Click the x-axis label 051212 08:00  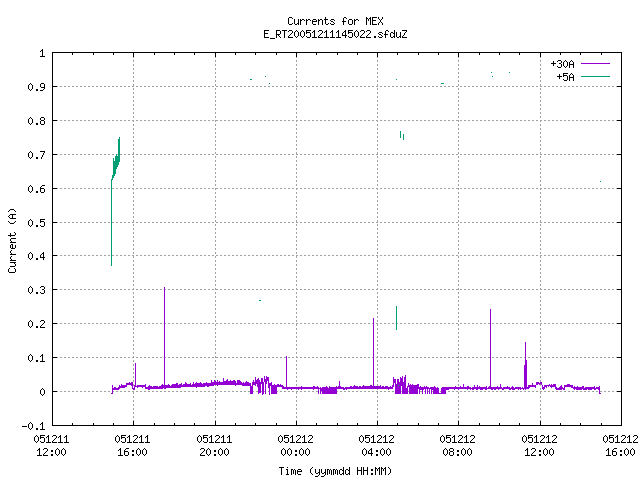[x=458, y=446]
